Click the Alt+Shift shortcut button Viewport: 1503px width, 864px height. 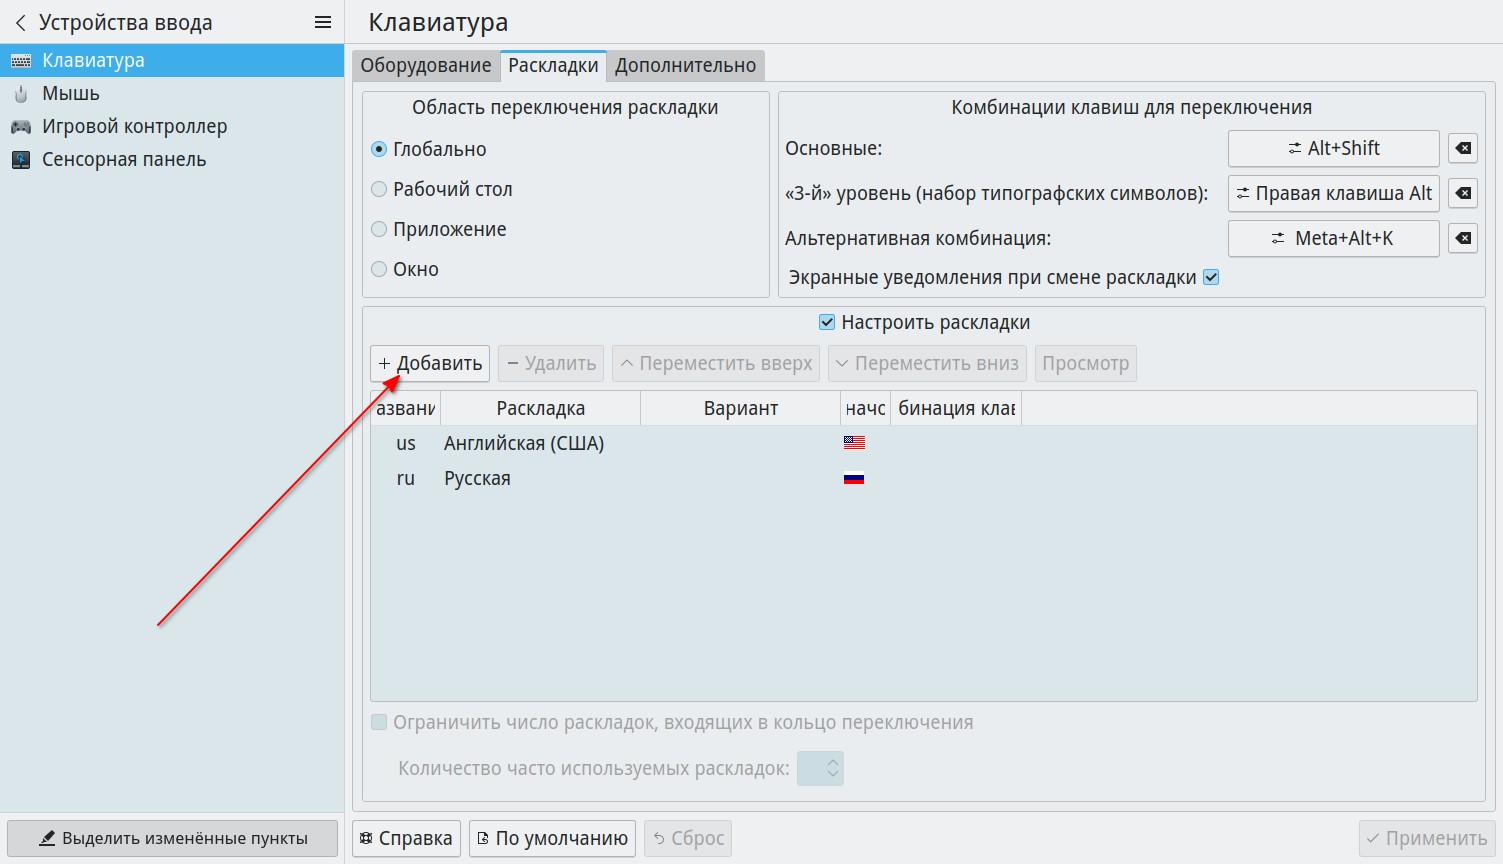pyautogui.click(x=1333, y=149)
